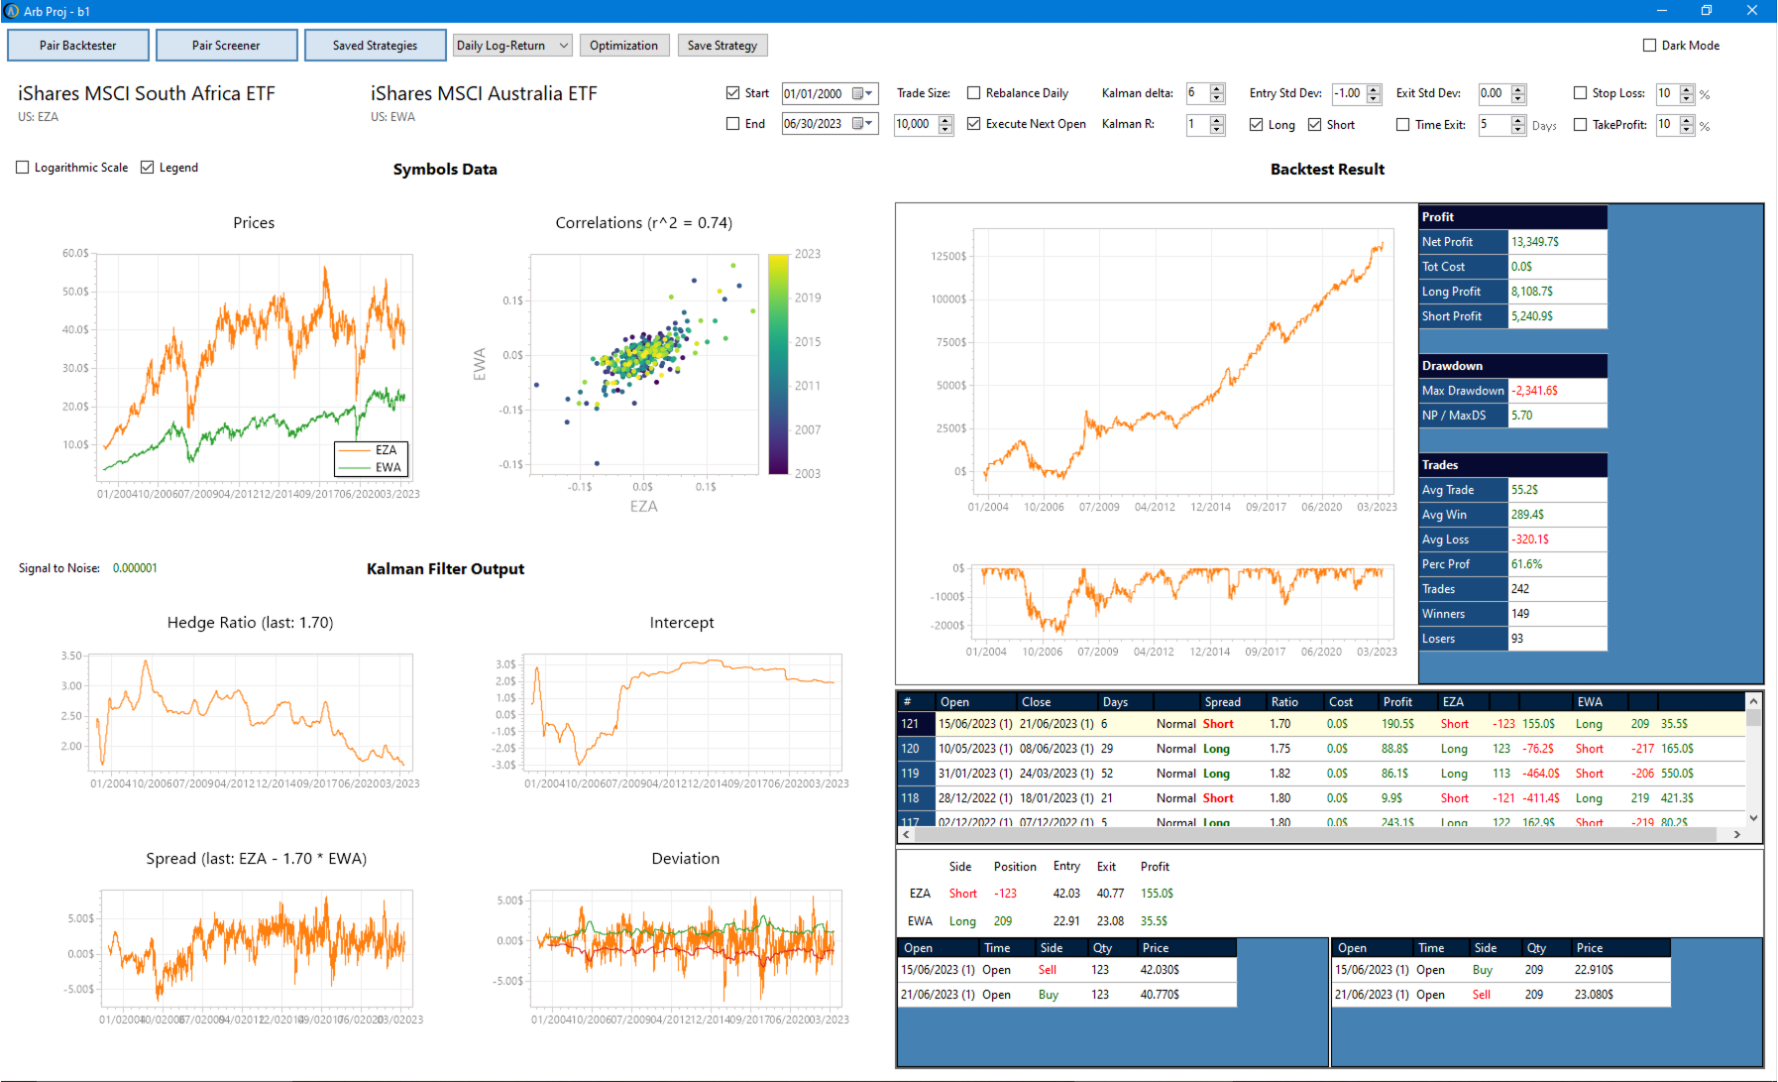Image resolution: width=1778 pixels, height=1082 pixels.
Task: Increase the Time Exit days
Action: 1518,119
